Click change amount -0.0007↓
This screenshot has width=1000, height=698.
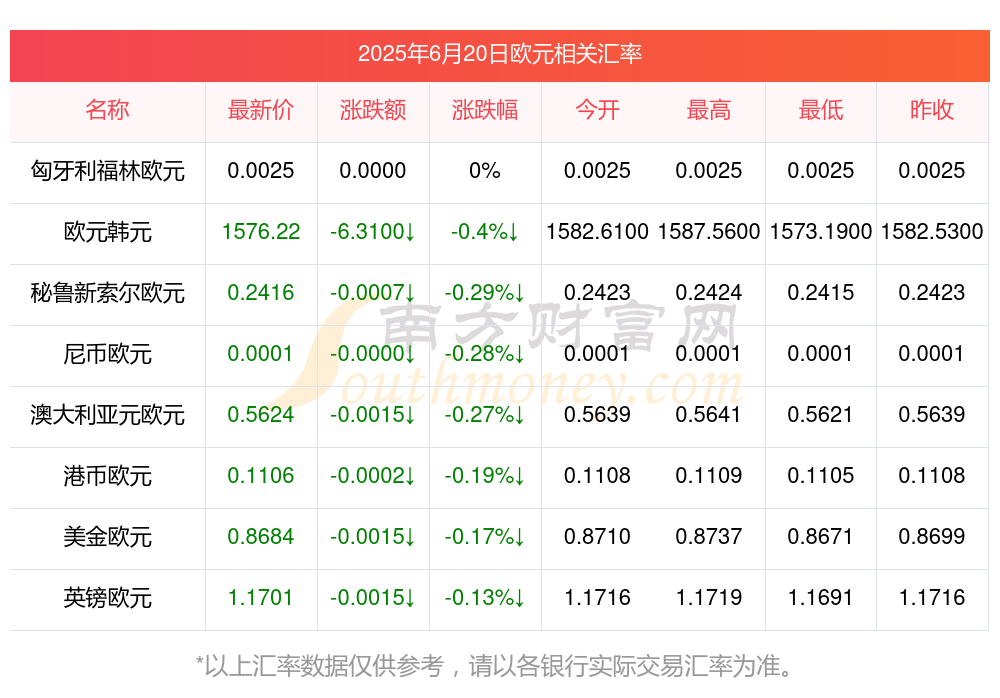373,293
